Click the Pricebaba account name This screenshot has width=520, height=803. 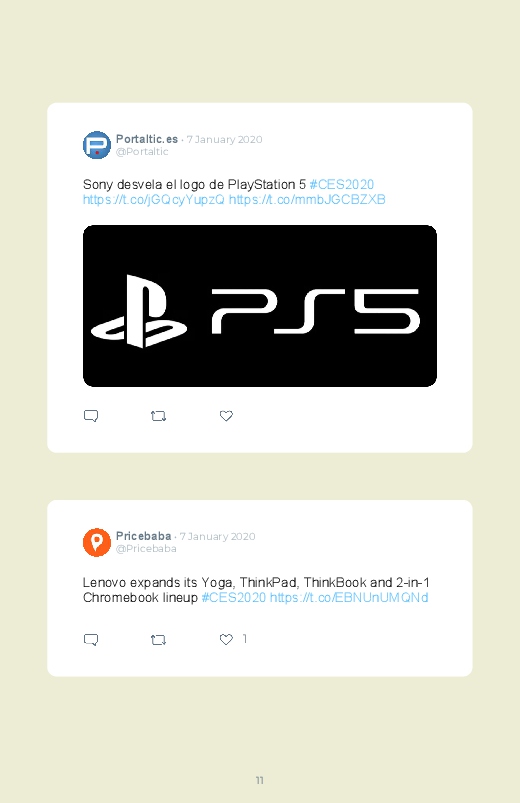coord(143,536)
